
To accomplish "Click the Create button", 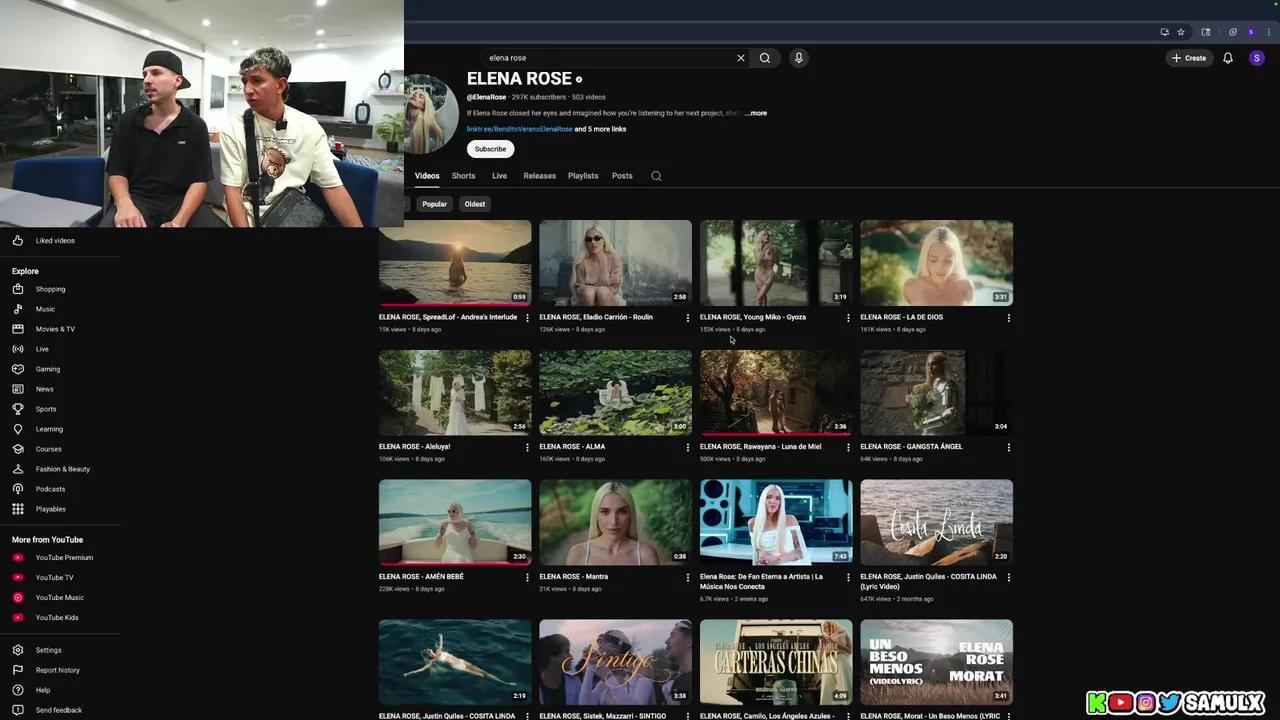I will pyautogui.click(x=1189, y=58).
